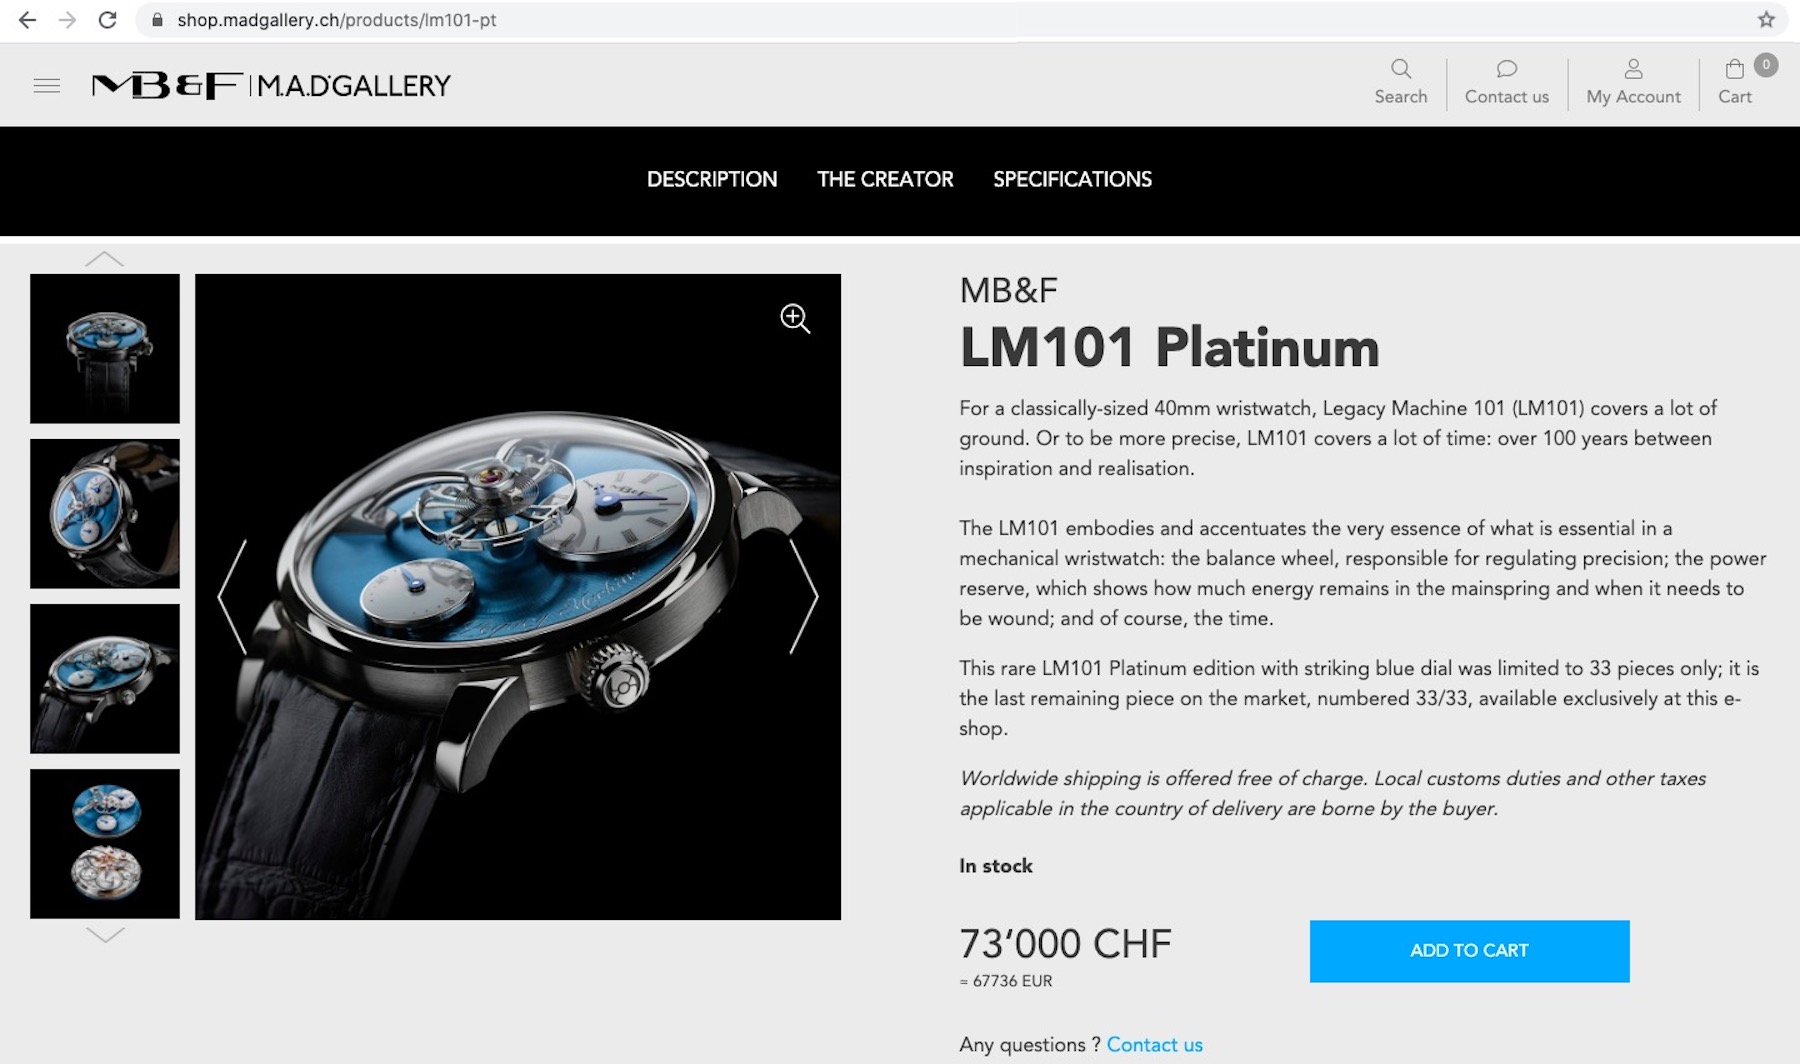The image size is (1800, 1064).
Task: Reload the page in browser
Action: (x=107, y=20)
